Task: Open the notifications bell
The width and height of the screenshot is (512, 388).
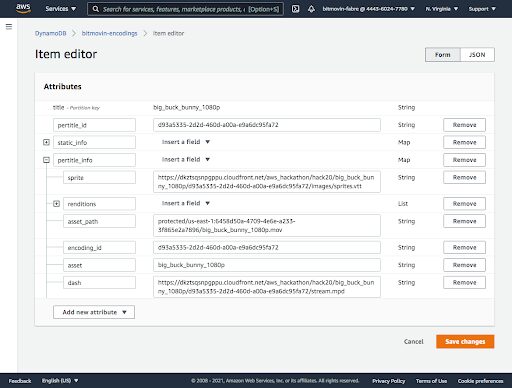Action: [x=311, y=9]
